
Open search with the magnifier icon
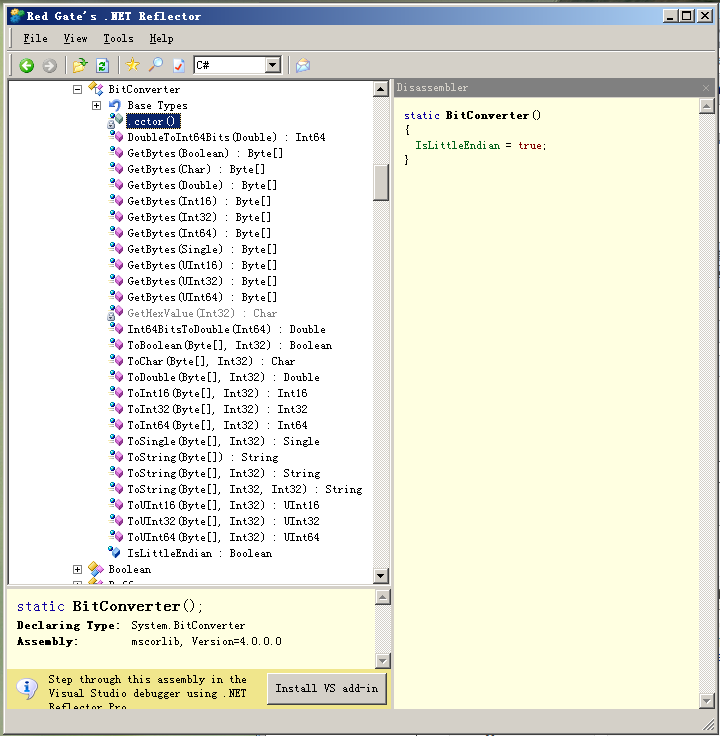click(x=155, y=65)
